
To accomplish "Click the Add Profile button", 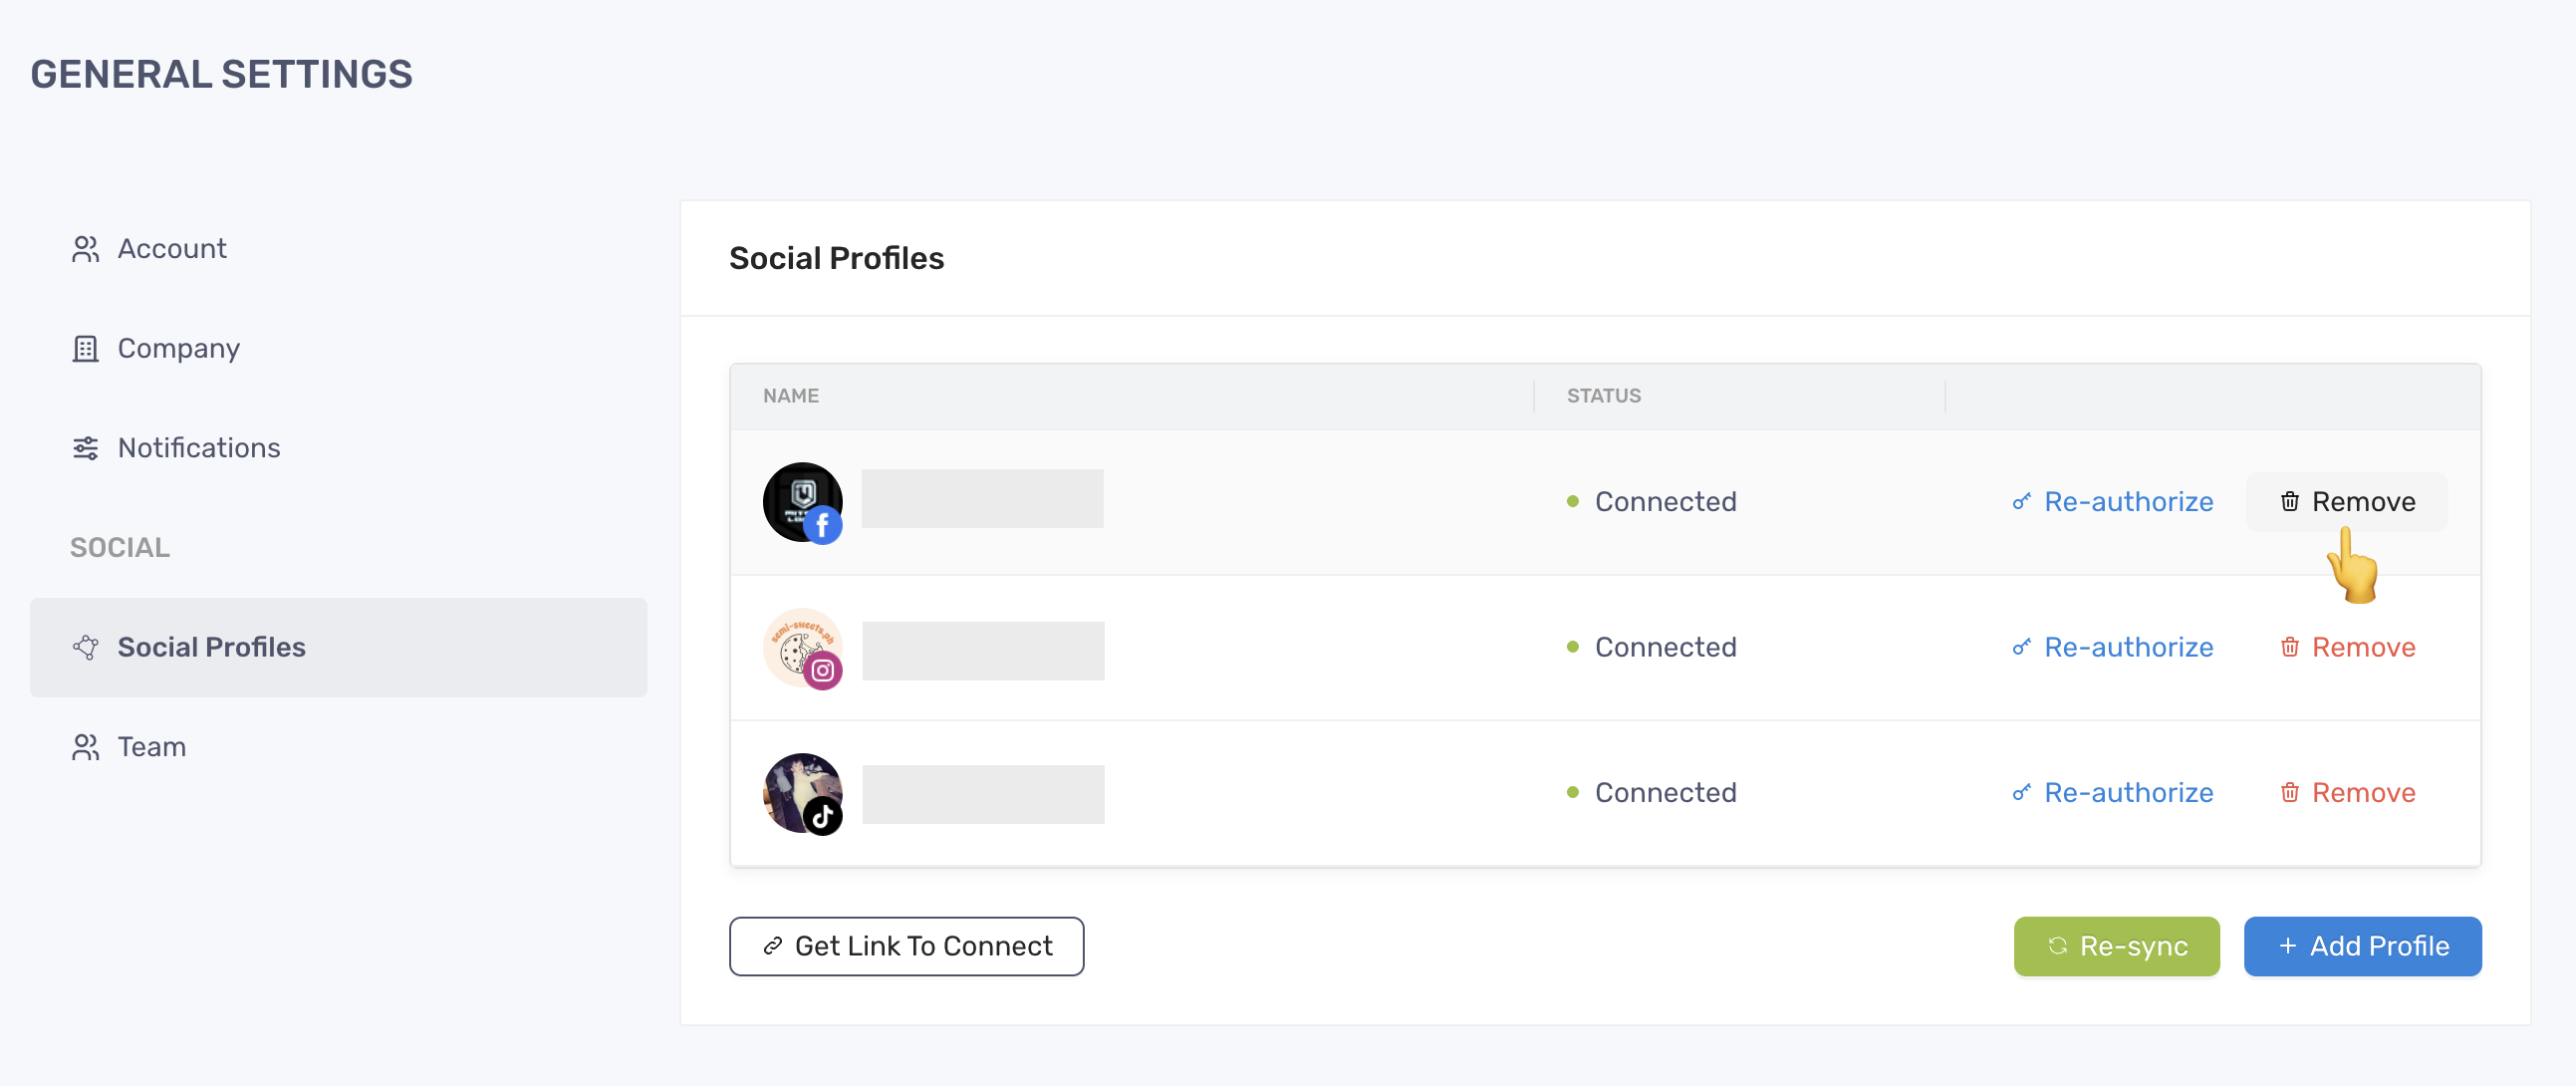I will point(2362,946).
